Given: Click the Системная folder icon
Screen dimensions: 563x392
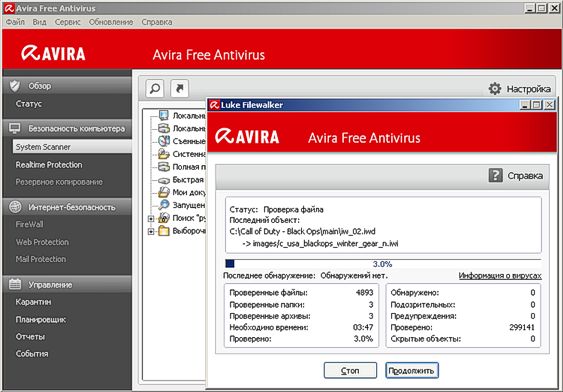Looking at the screenshot, I should coord(164,154).
